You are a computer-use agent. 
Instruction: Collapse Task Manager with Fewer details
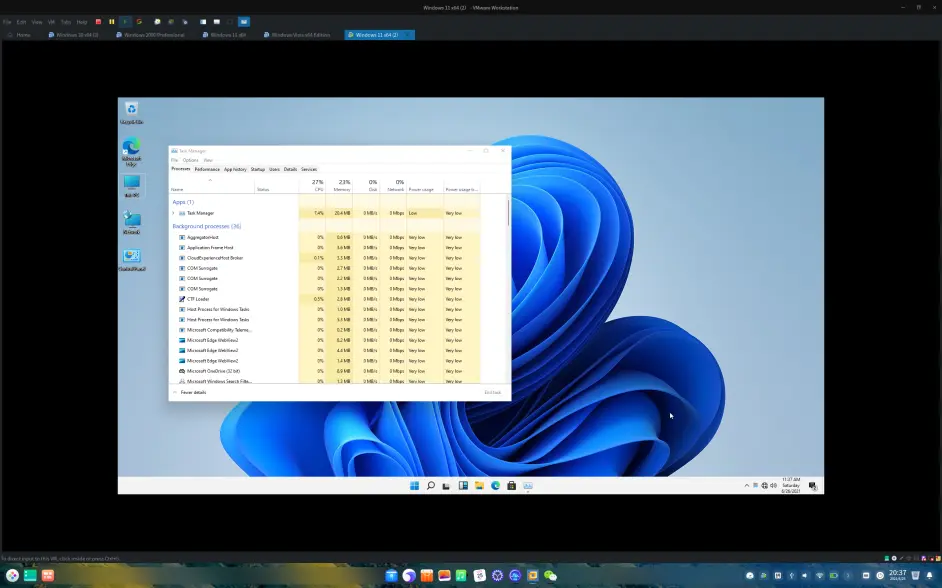point(190,392)
